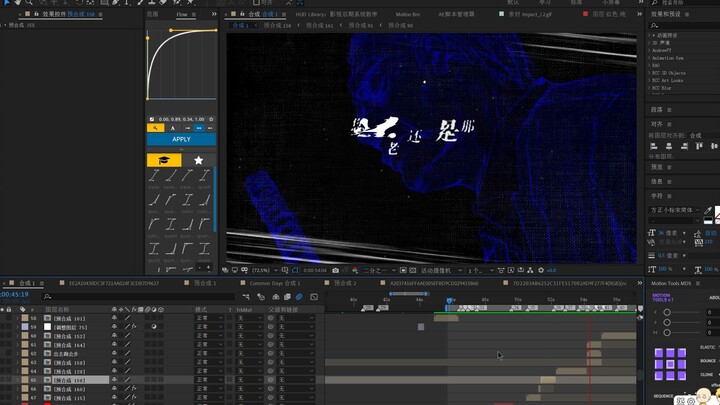Open parent link dropdown for layer 67
The image size is (720, 405).
point(296,398)
